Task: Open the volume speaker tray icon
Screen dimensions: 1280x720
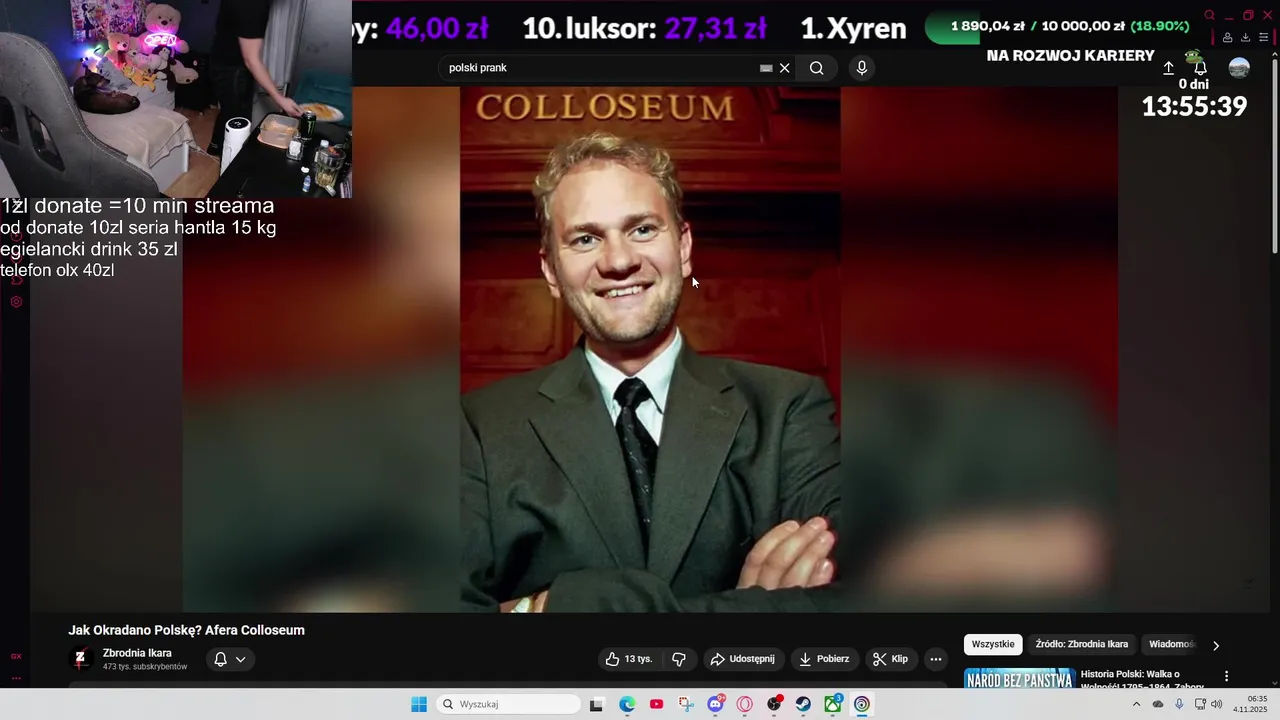Action: click(1217, 704)
